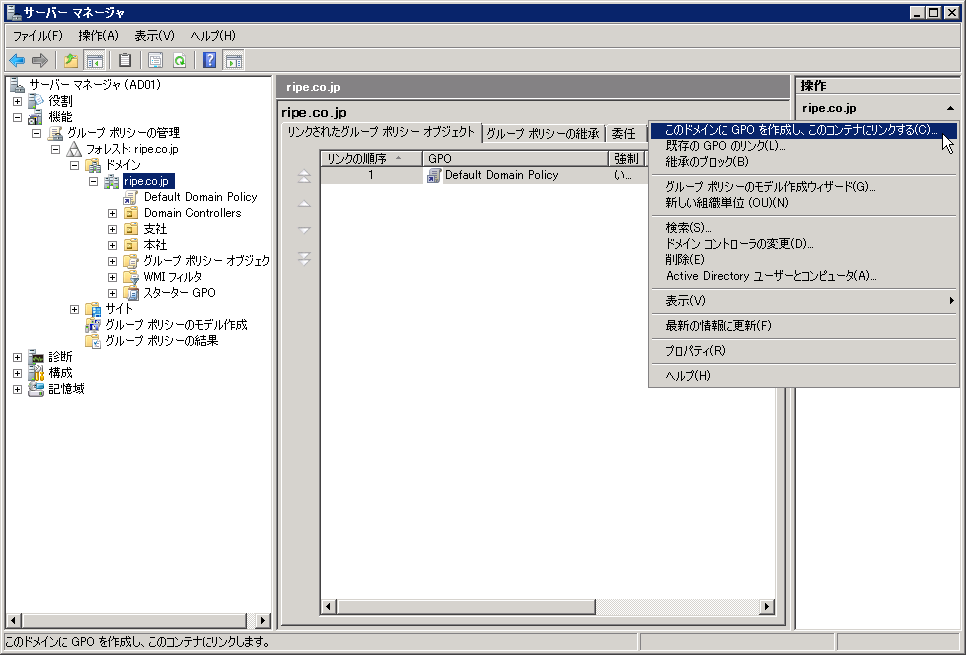Collapse the ripe.co.jp domain node
This screenshot has width=966, height=655.
[93, 181]
